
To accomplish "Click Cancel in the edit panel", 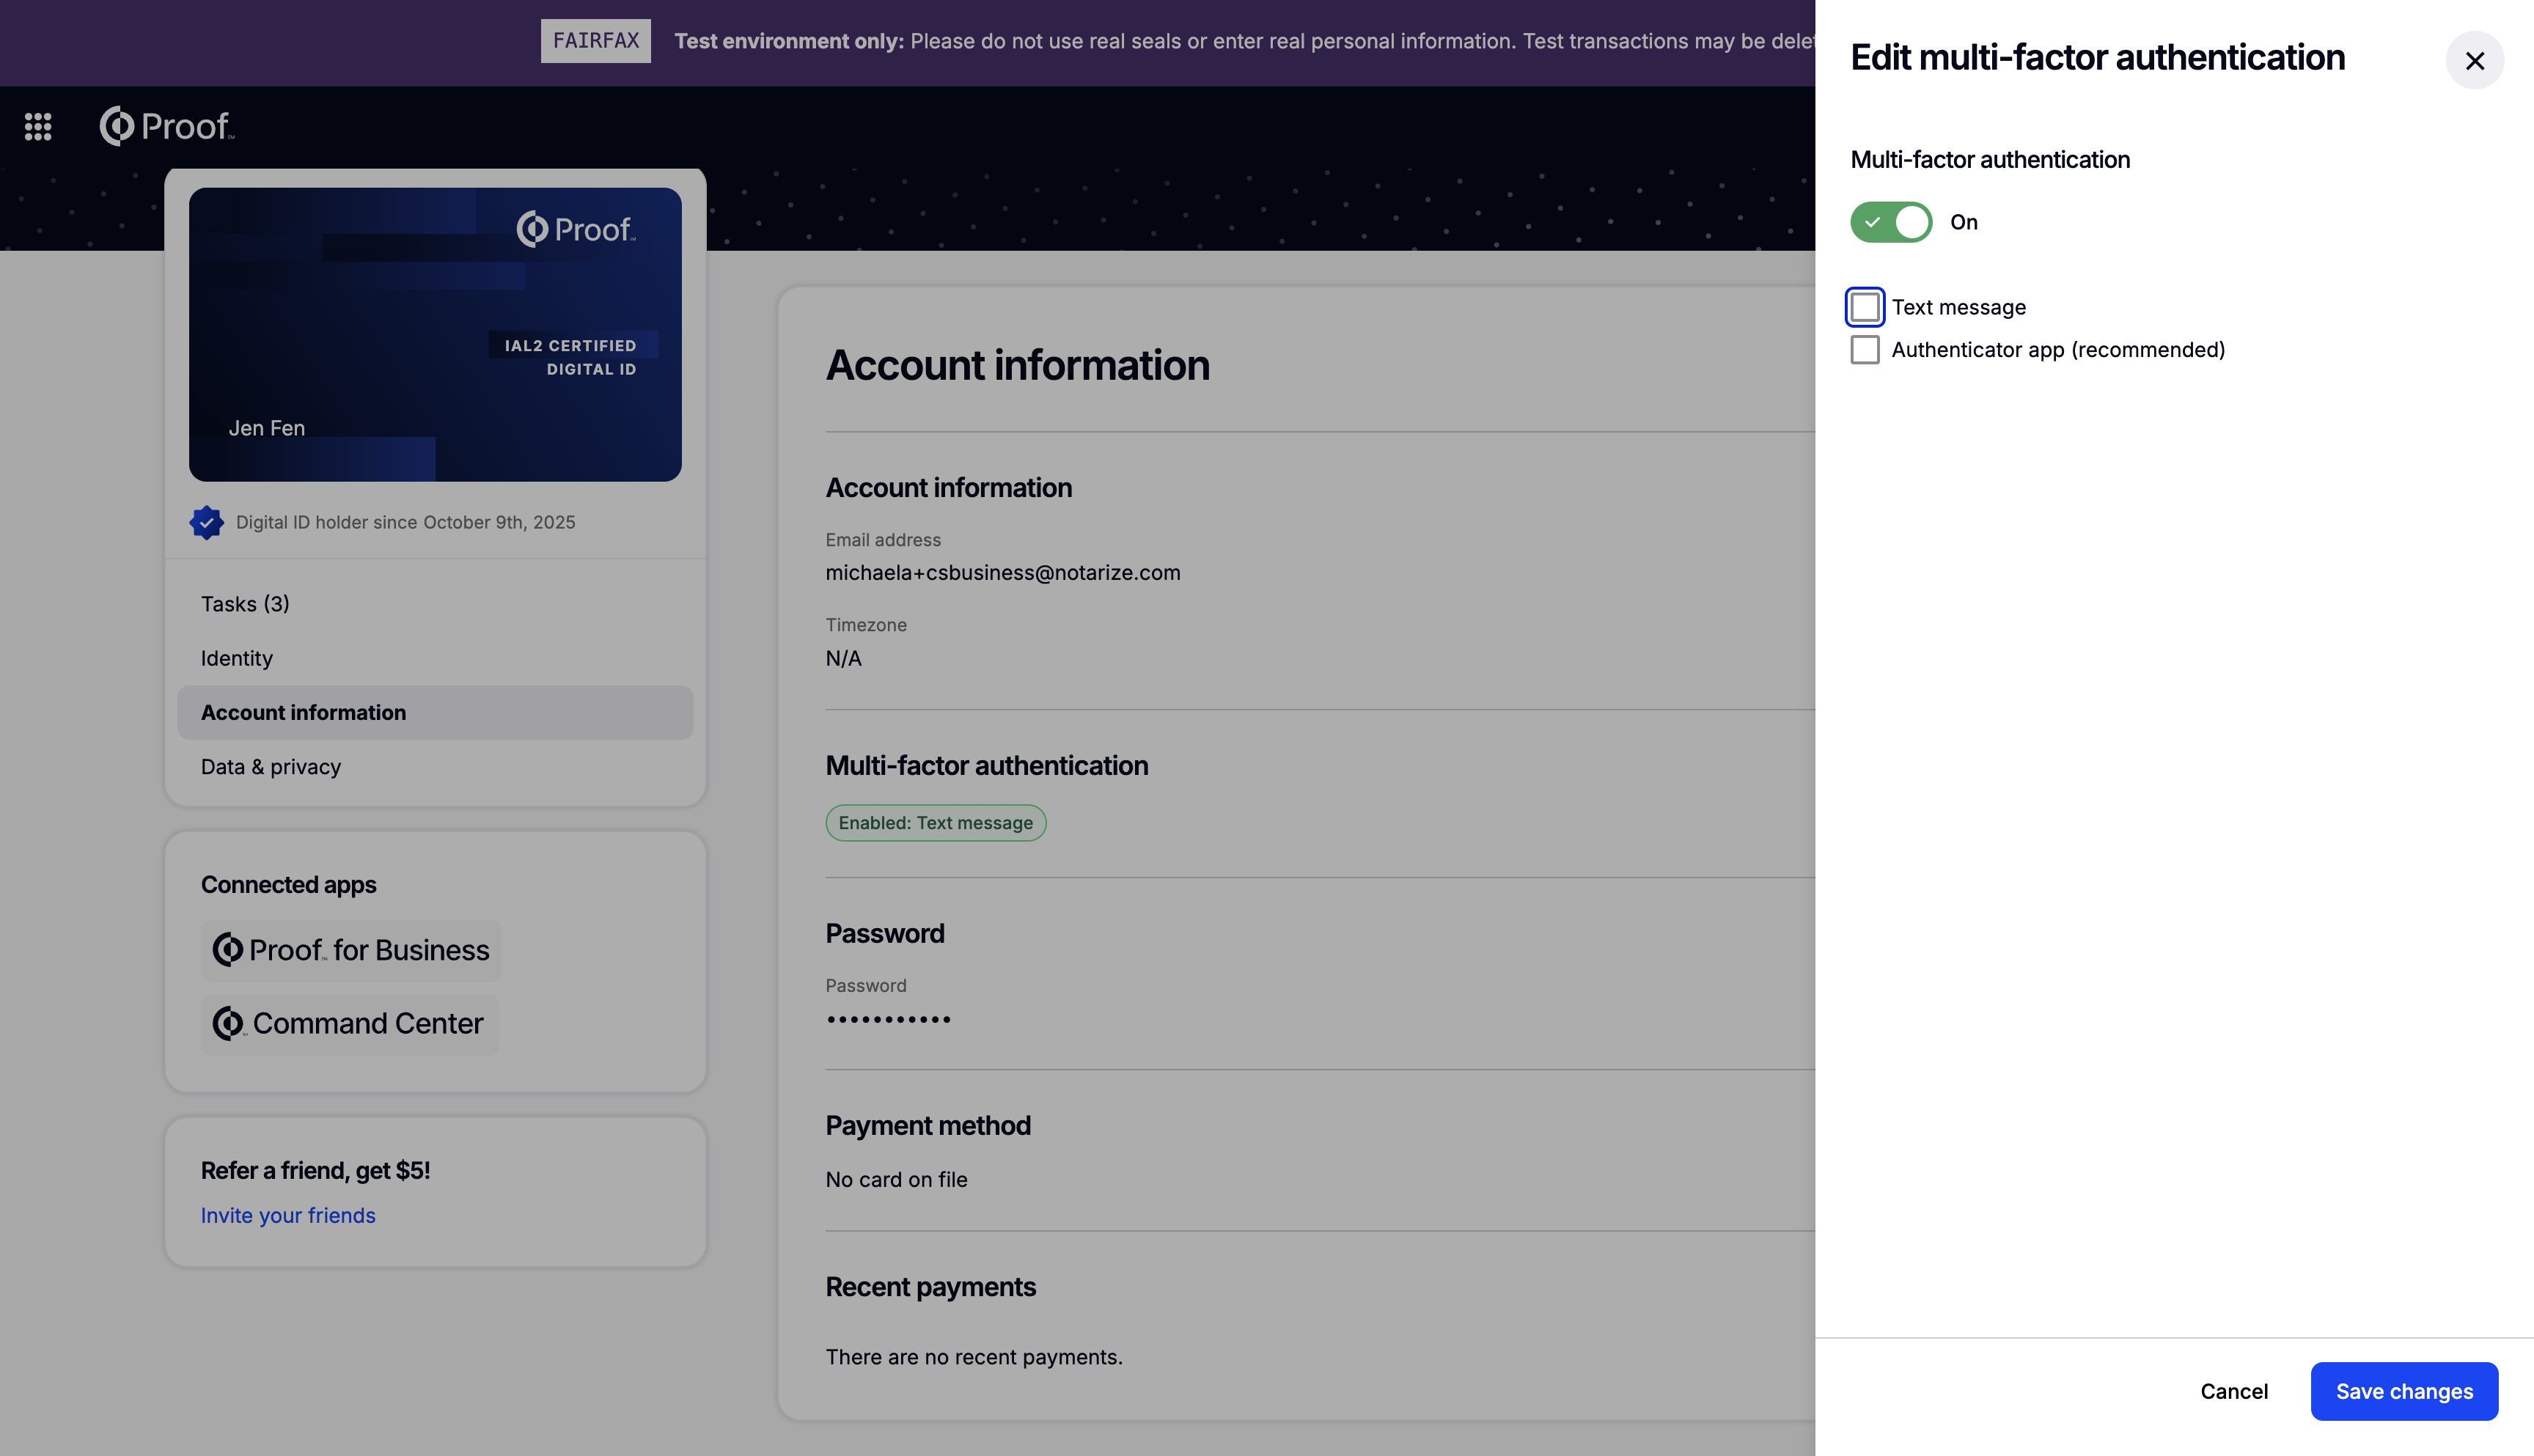I will coord(2234,1391).
